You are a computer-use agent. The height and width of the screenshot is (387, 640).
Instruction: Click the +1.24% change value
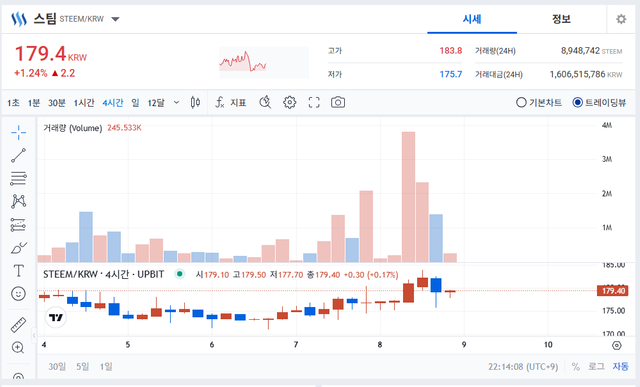coord(31,73)
